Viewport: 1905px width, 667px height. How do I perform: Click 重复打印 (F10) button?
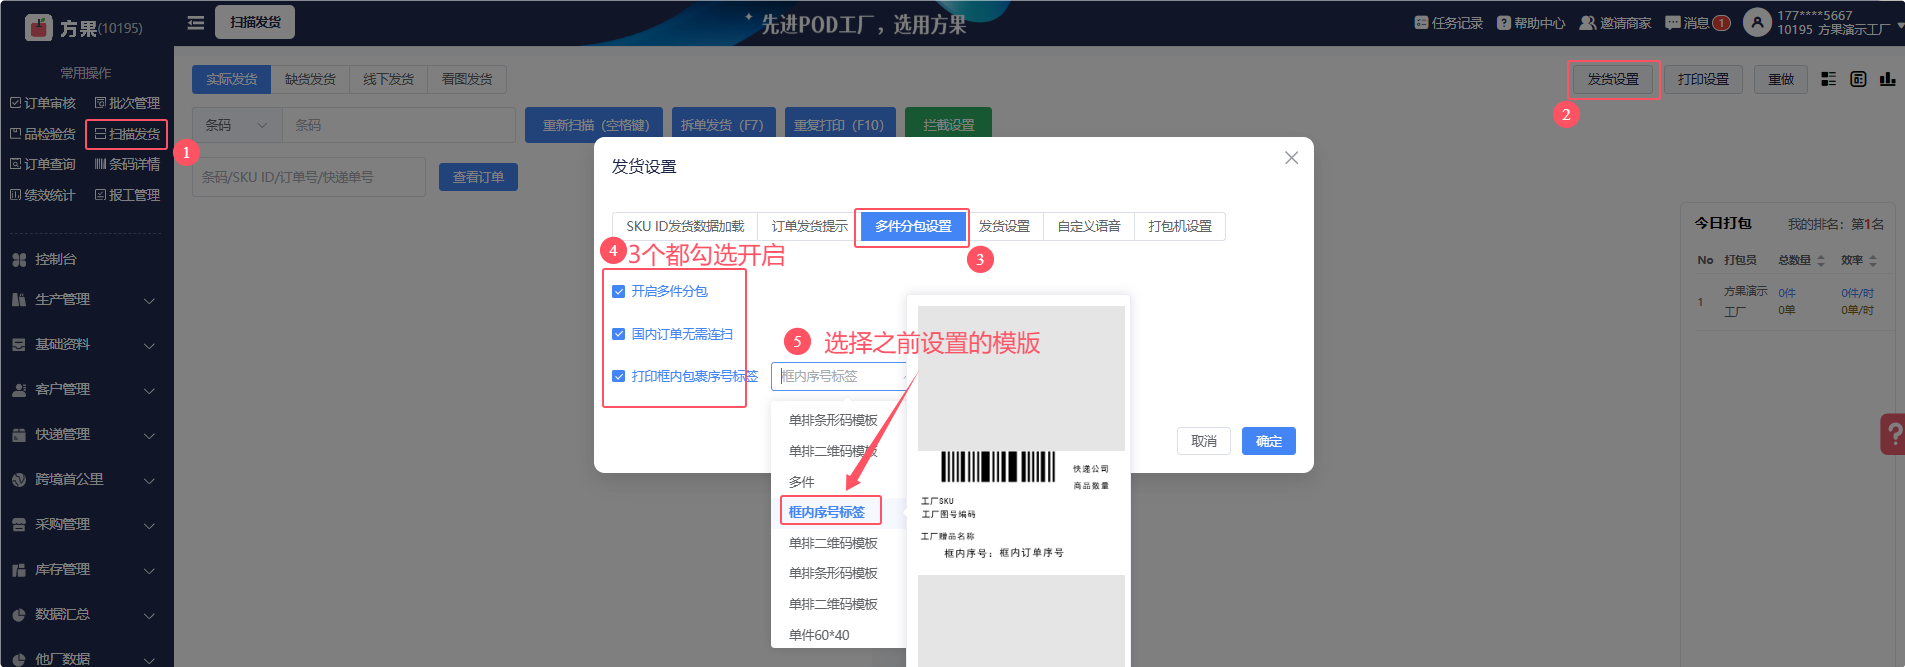[839, 125]
